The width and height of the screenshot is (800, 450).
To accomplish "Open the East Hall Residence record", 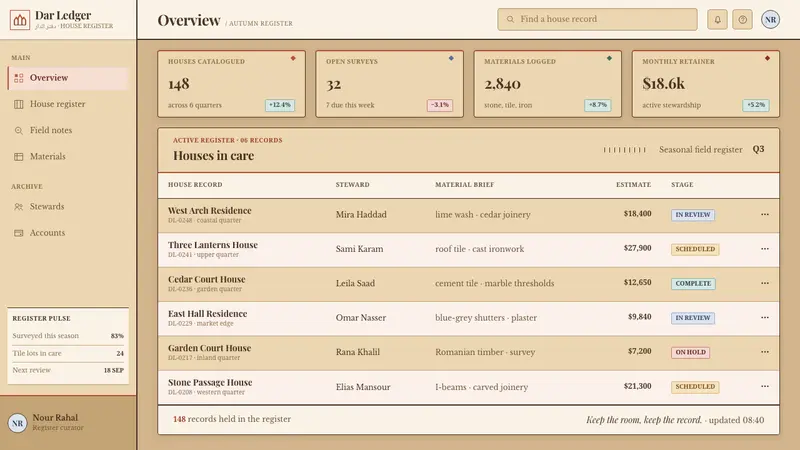I will 208,314.
